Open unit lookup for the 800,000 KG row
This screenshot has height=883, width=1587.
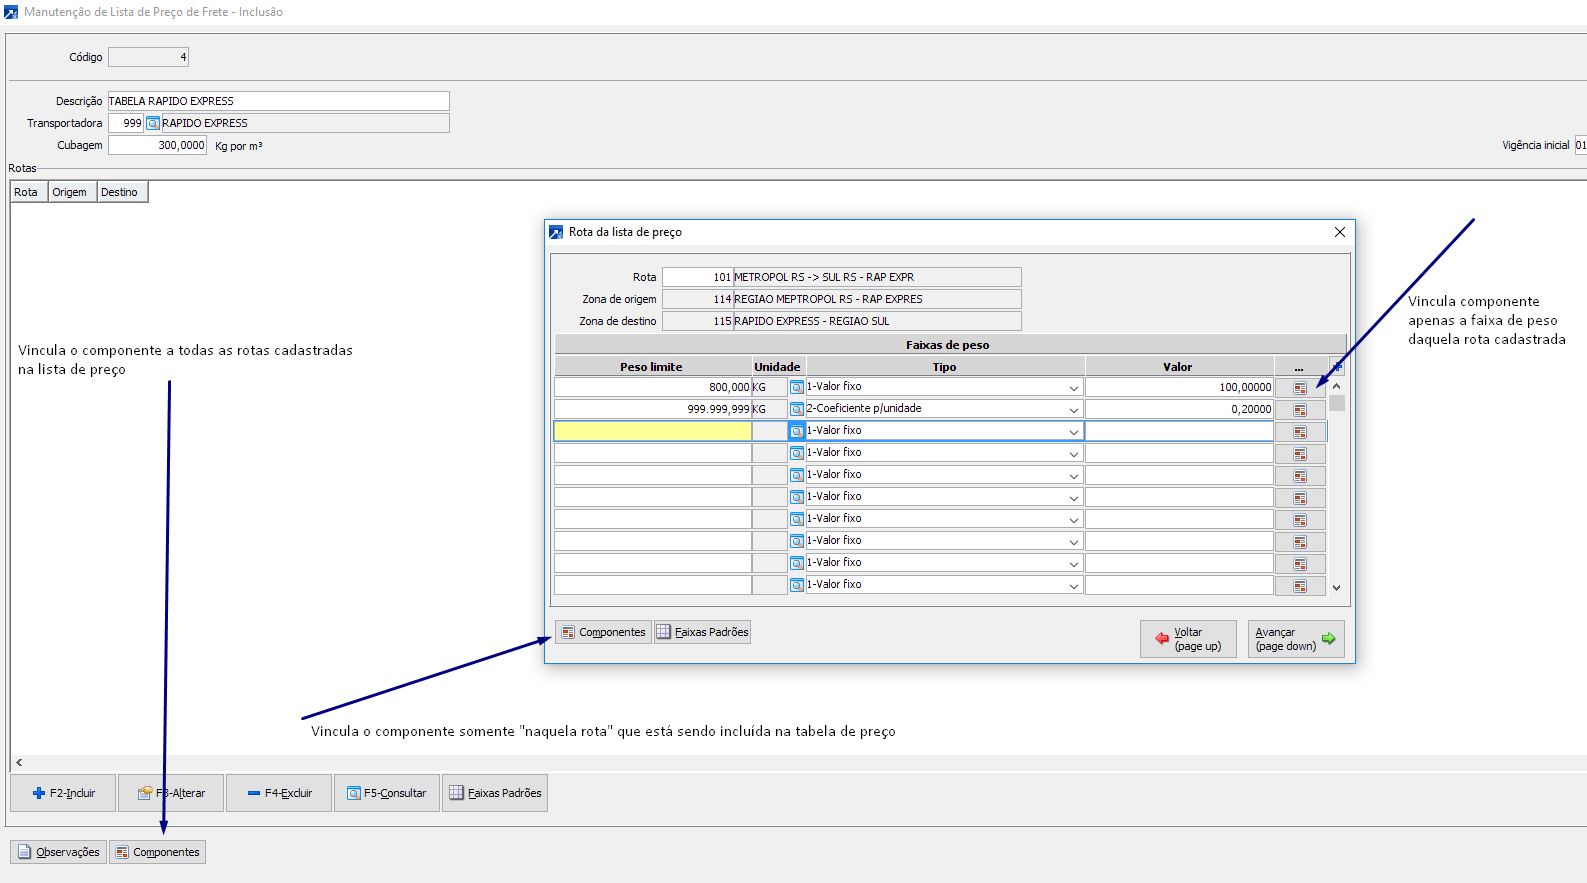[796, 387]
